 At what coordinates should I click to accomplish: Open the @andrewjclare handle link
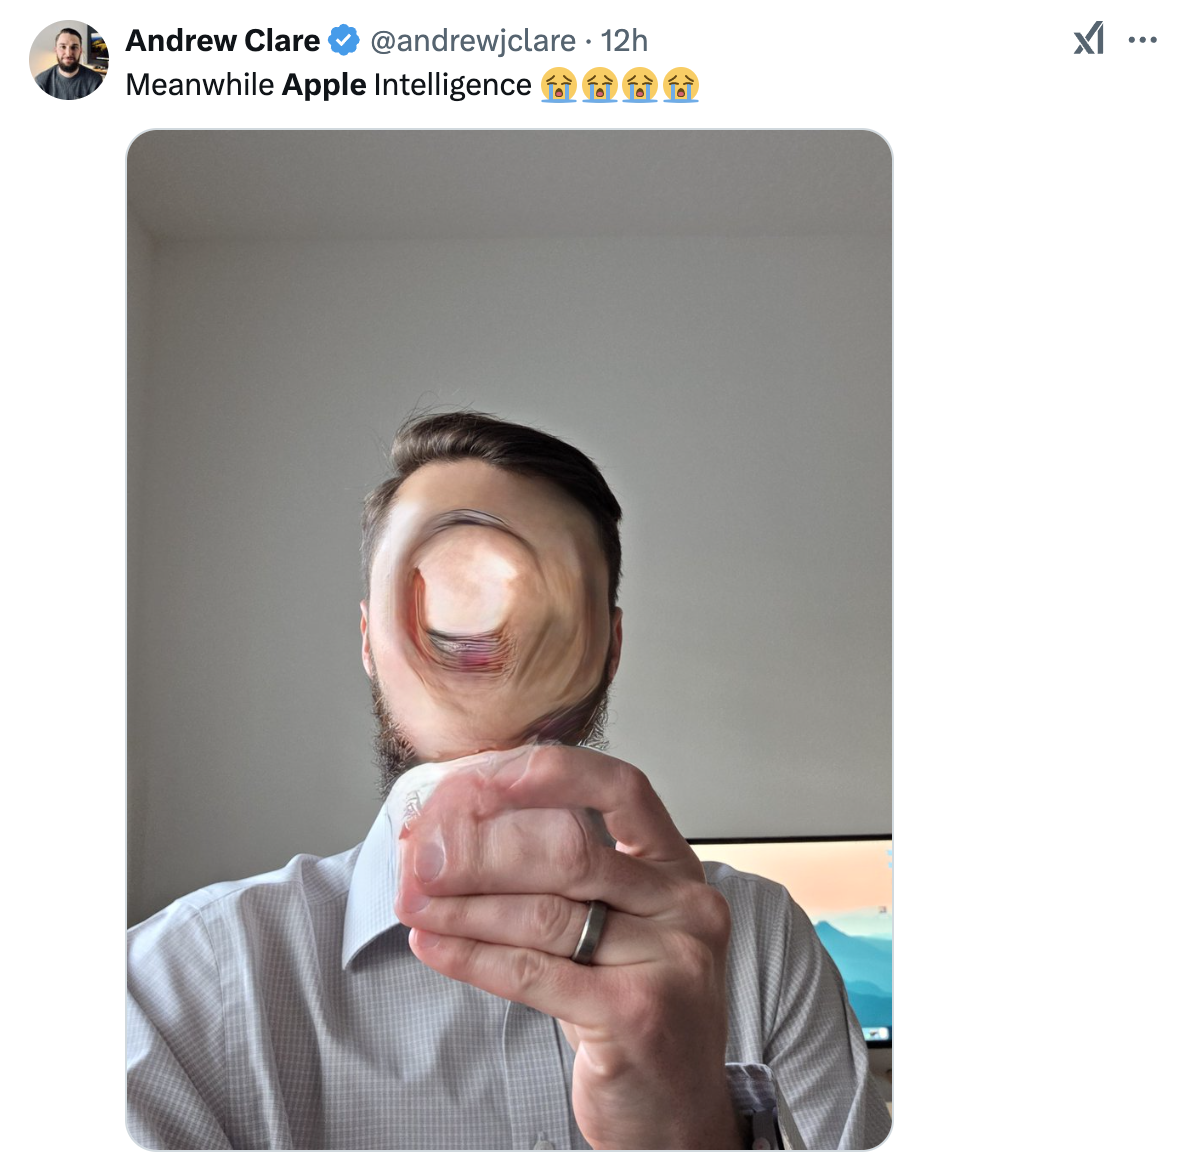(473, 41)
